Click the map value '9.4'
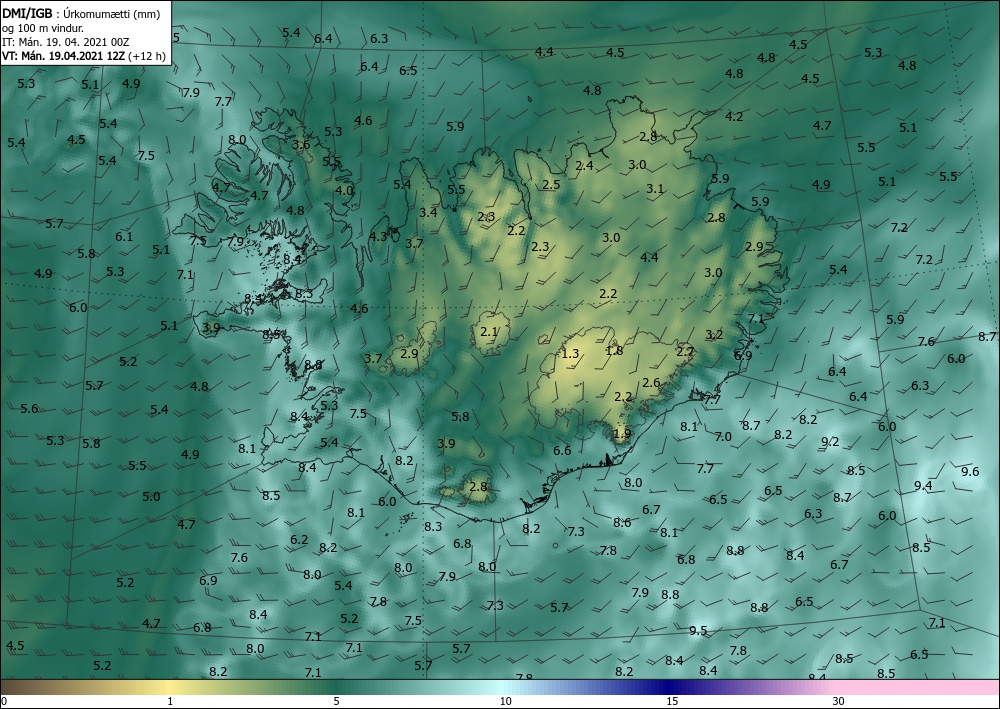This screenshot has height=709, width=1000. tap(923, 486)
